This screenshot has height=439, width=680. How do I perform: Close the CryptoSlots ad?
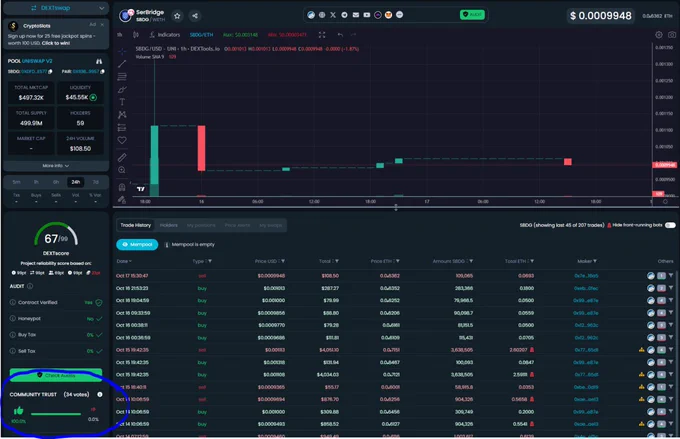point(102,25)
